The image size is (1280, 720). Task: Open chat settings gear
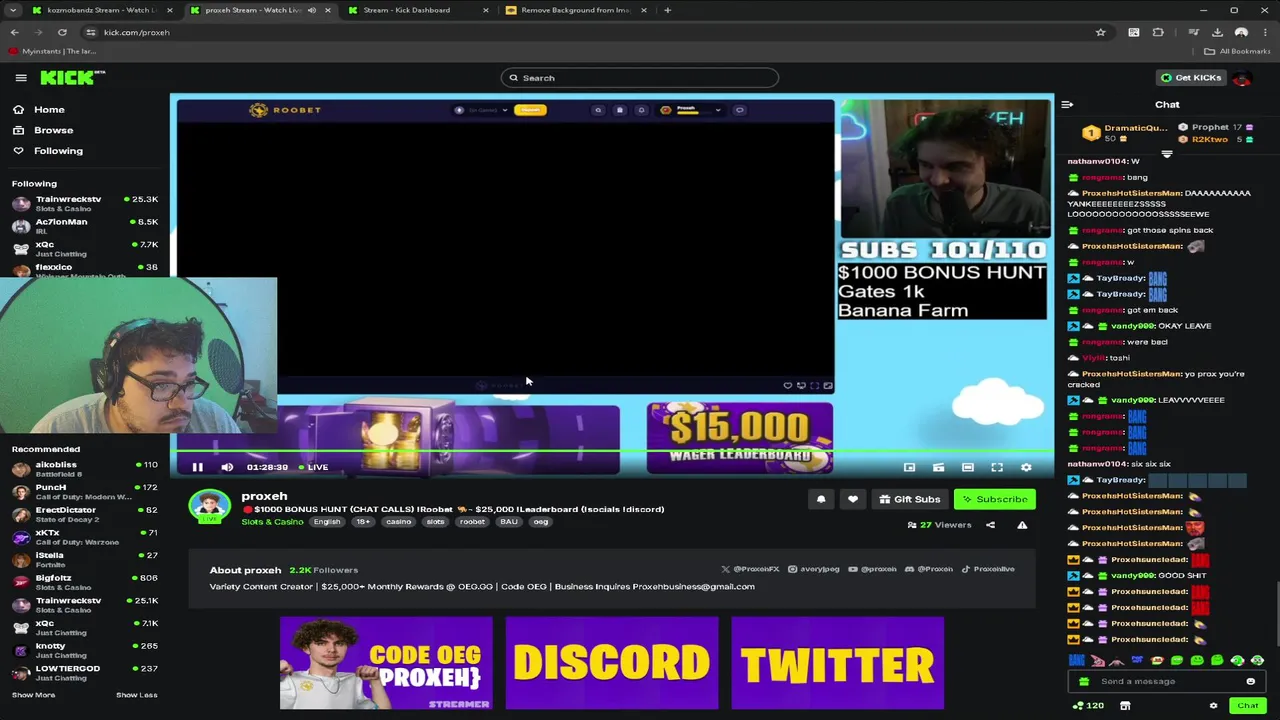1214,706
